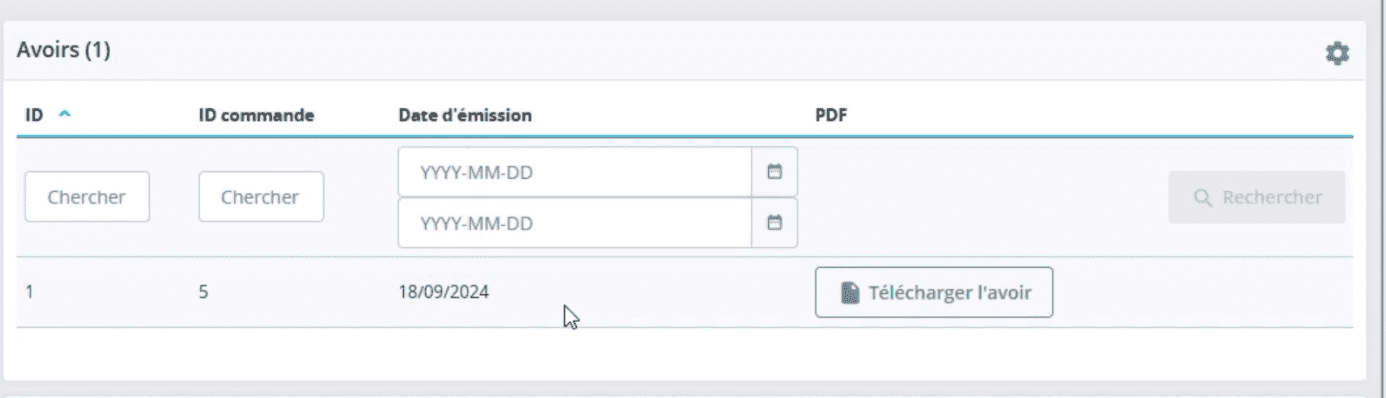1386x398 pixels.
Task: Click order ID 5 in the row
Action: click(x=203, y=293)
